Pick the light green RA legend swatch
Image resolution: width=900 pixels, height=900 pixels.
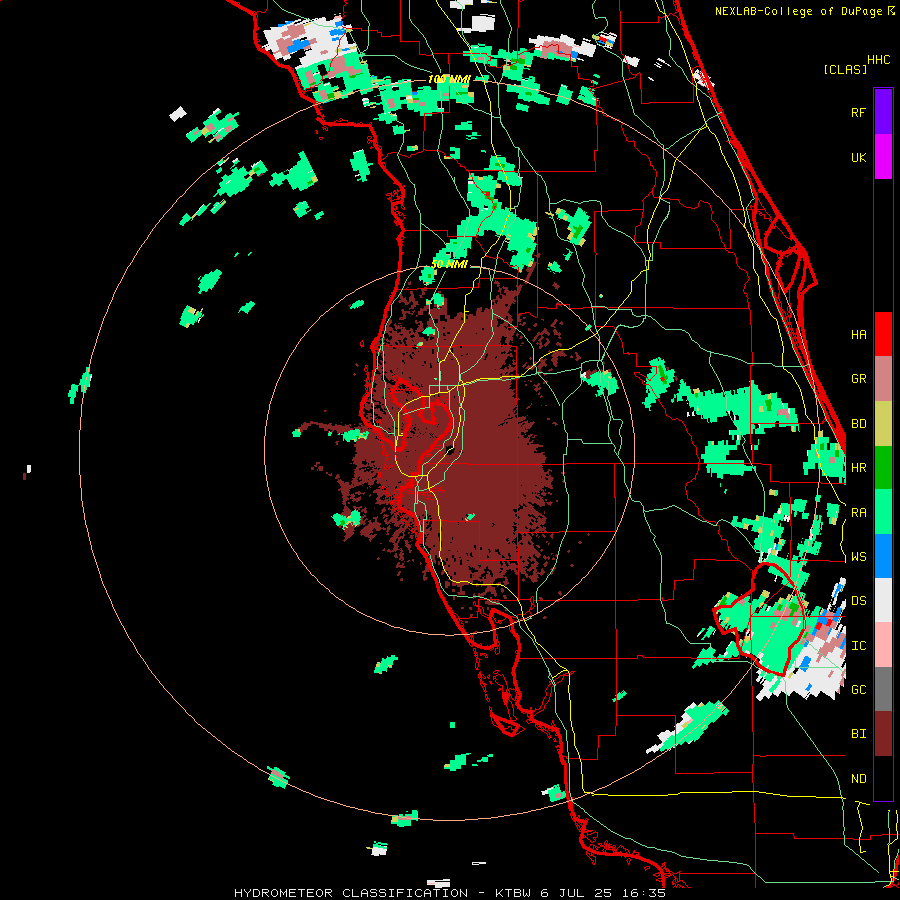(x=883, y=512)
